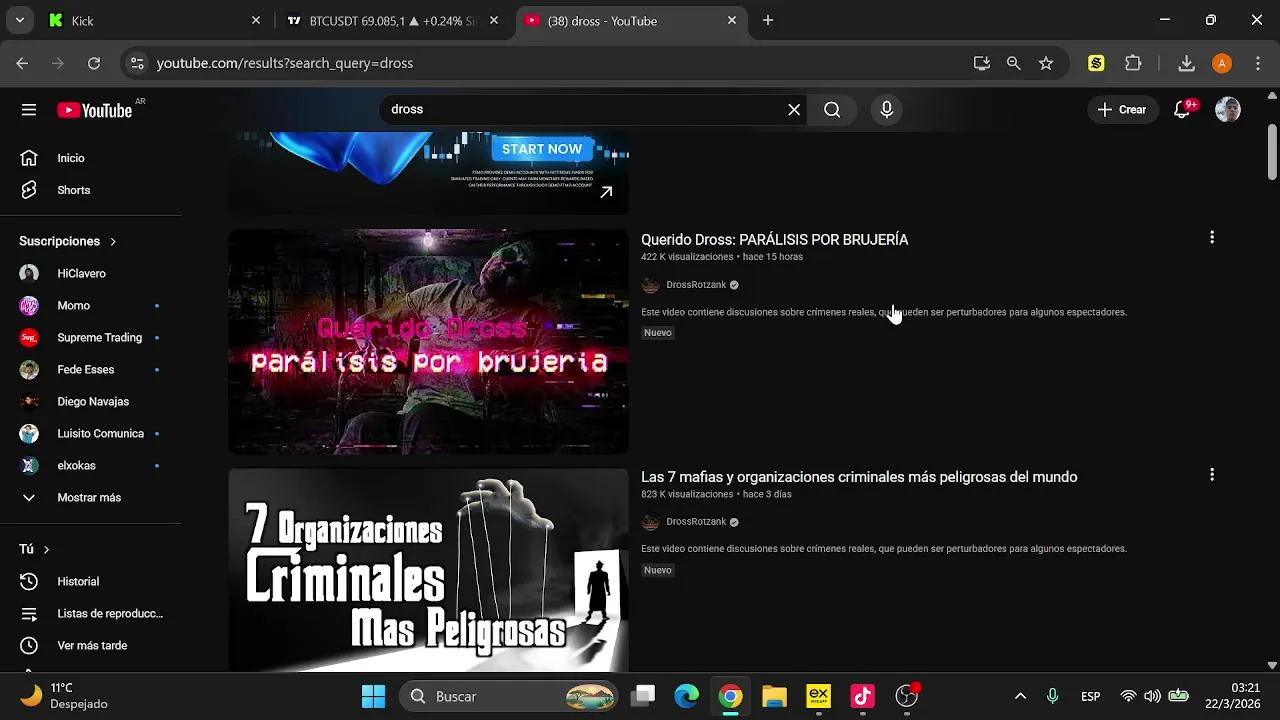1280x720 pixels.
Task: Open Chrome profile avatar A
Action: [1222, 63]
